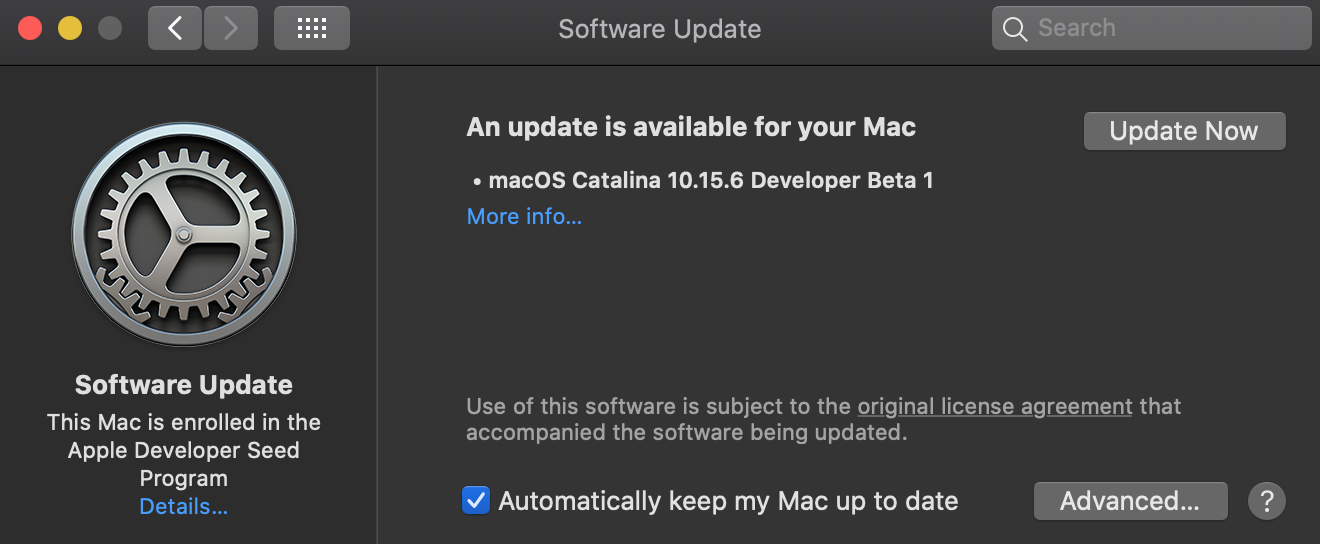Click the large Software Update gear icon
This screenshot has height=544, width=1320.
pyautogui.click(x=184, y=236)
